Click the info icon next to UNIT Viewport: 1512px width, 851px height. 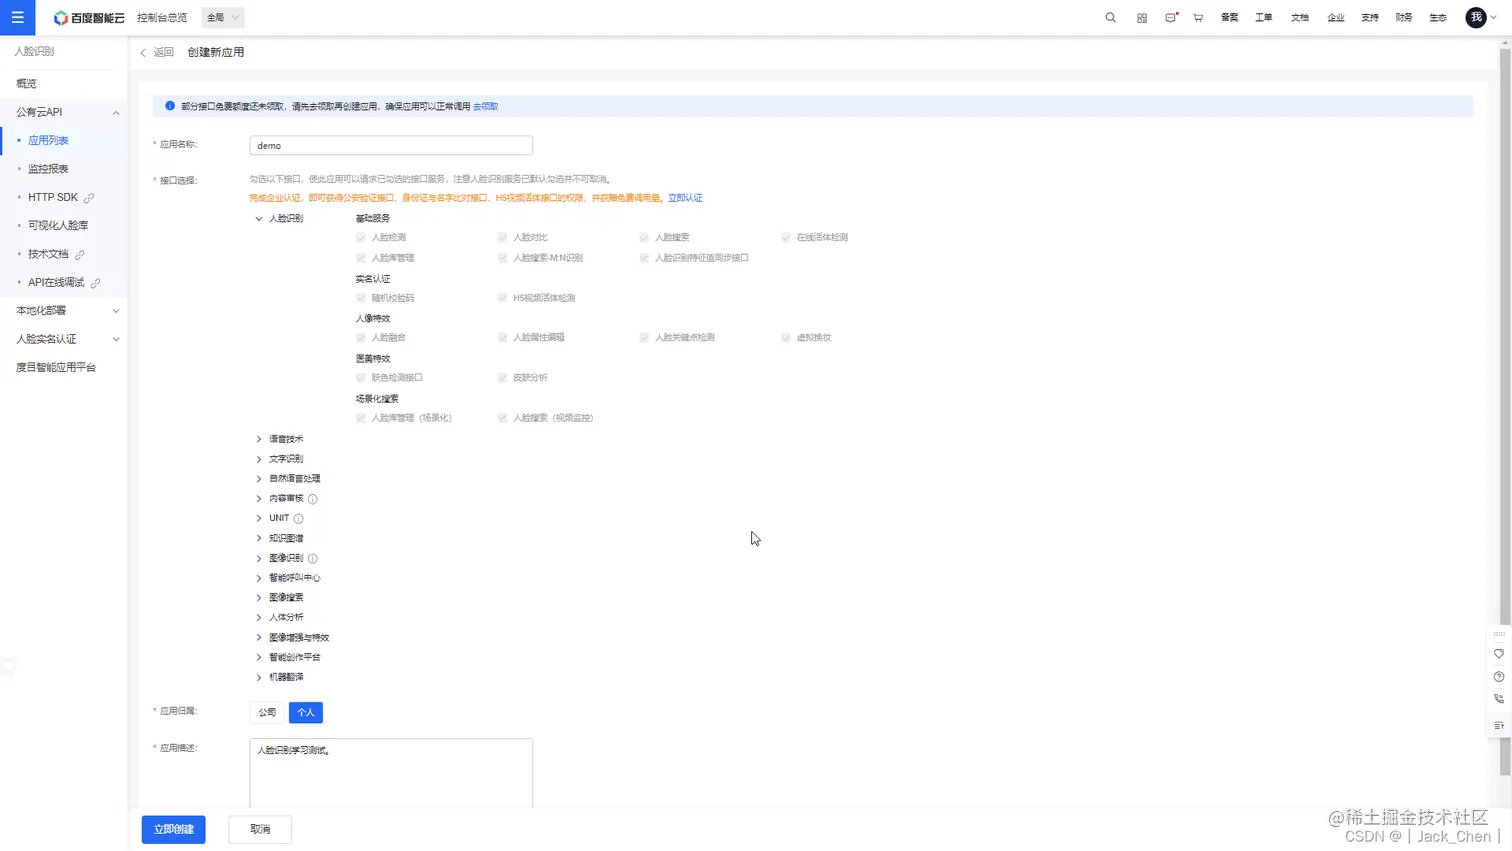coord(298,519)
